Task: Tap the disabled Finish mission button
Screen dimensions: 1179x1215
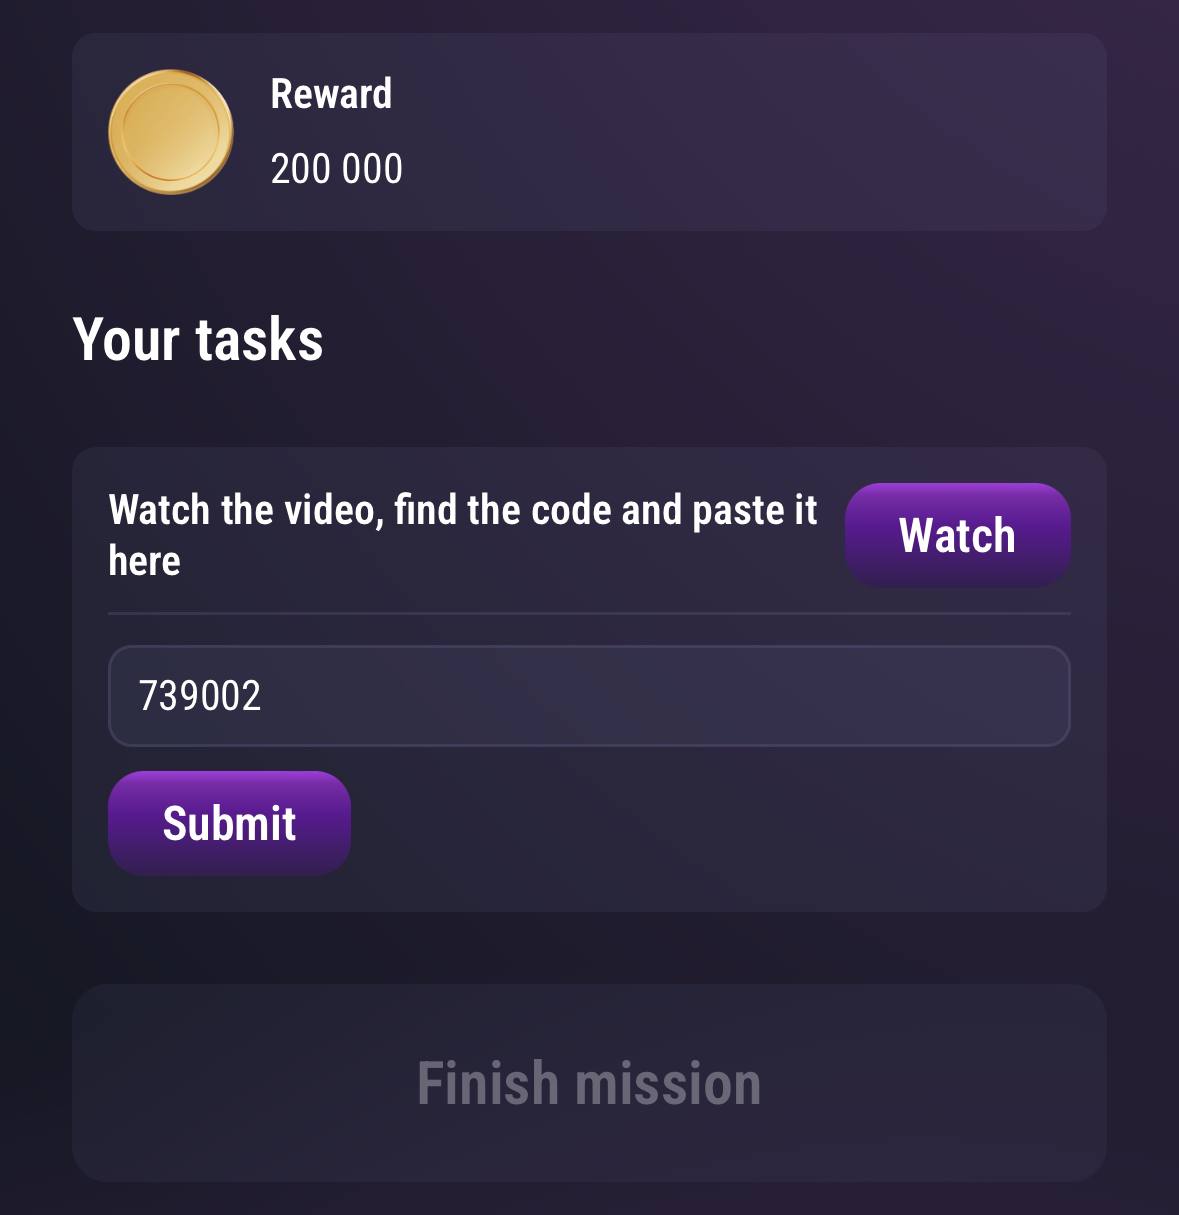Action: [x=589, y=1083]
